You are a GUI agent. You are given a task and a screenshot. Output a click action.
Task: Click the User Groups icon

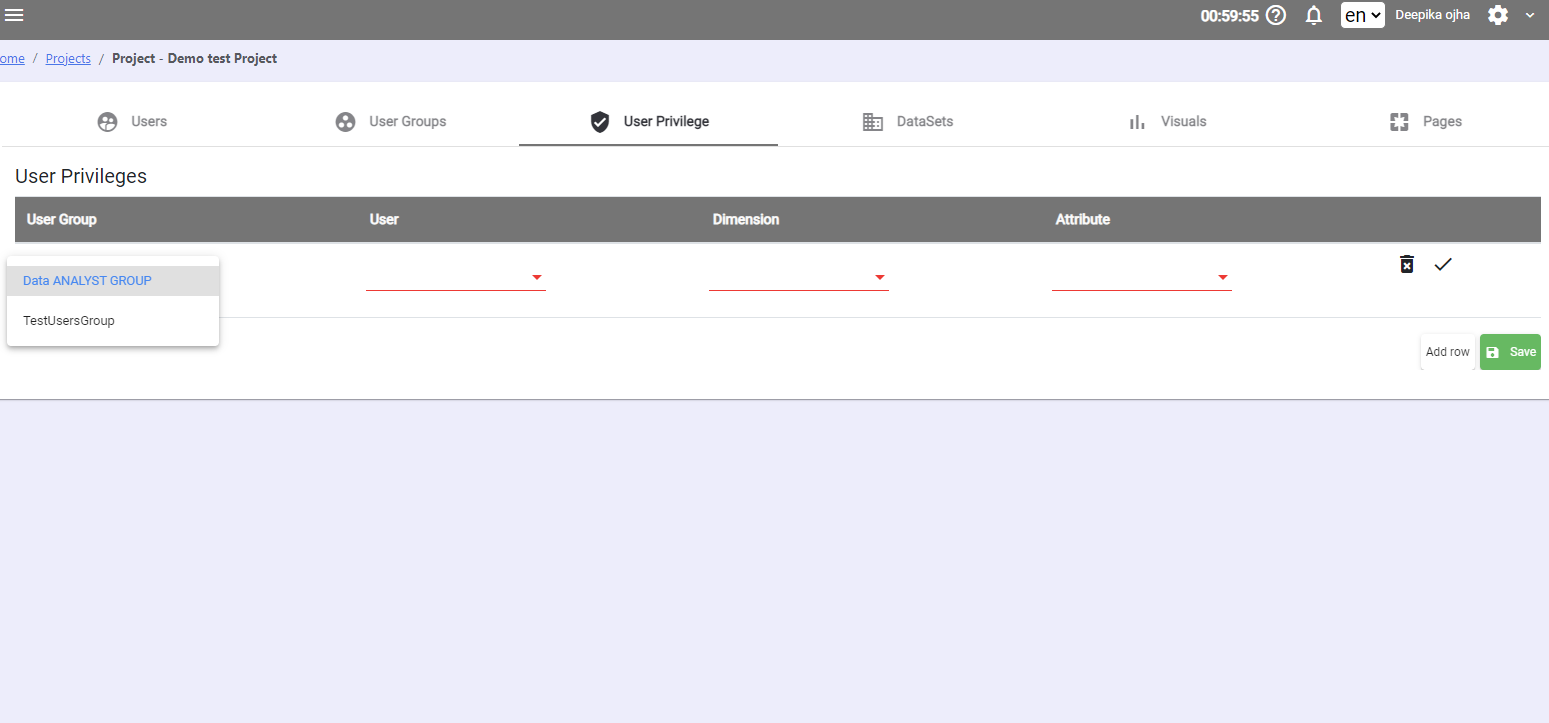(345, 121)
